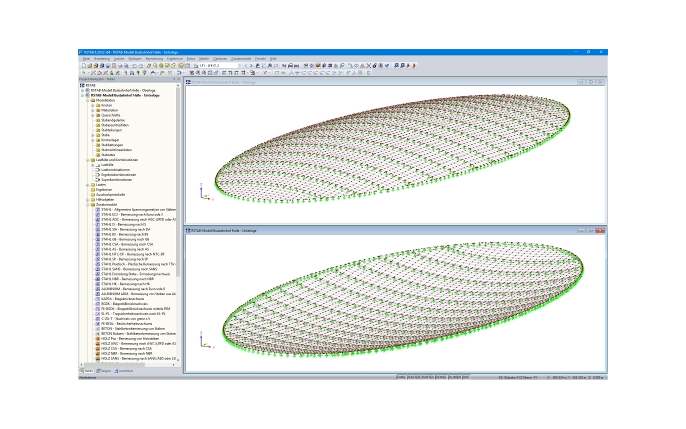This screenshot has width=686, height=429.
Task: Select Hilfsobjekte in the navigator
Action: (x=105, y=199)
